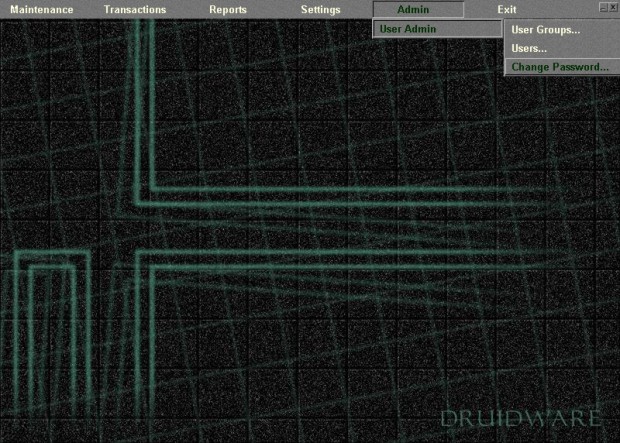Close the application window
The width and height of the screenshot is (620, 443).
pyautogui.click(x=612, y=8)
